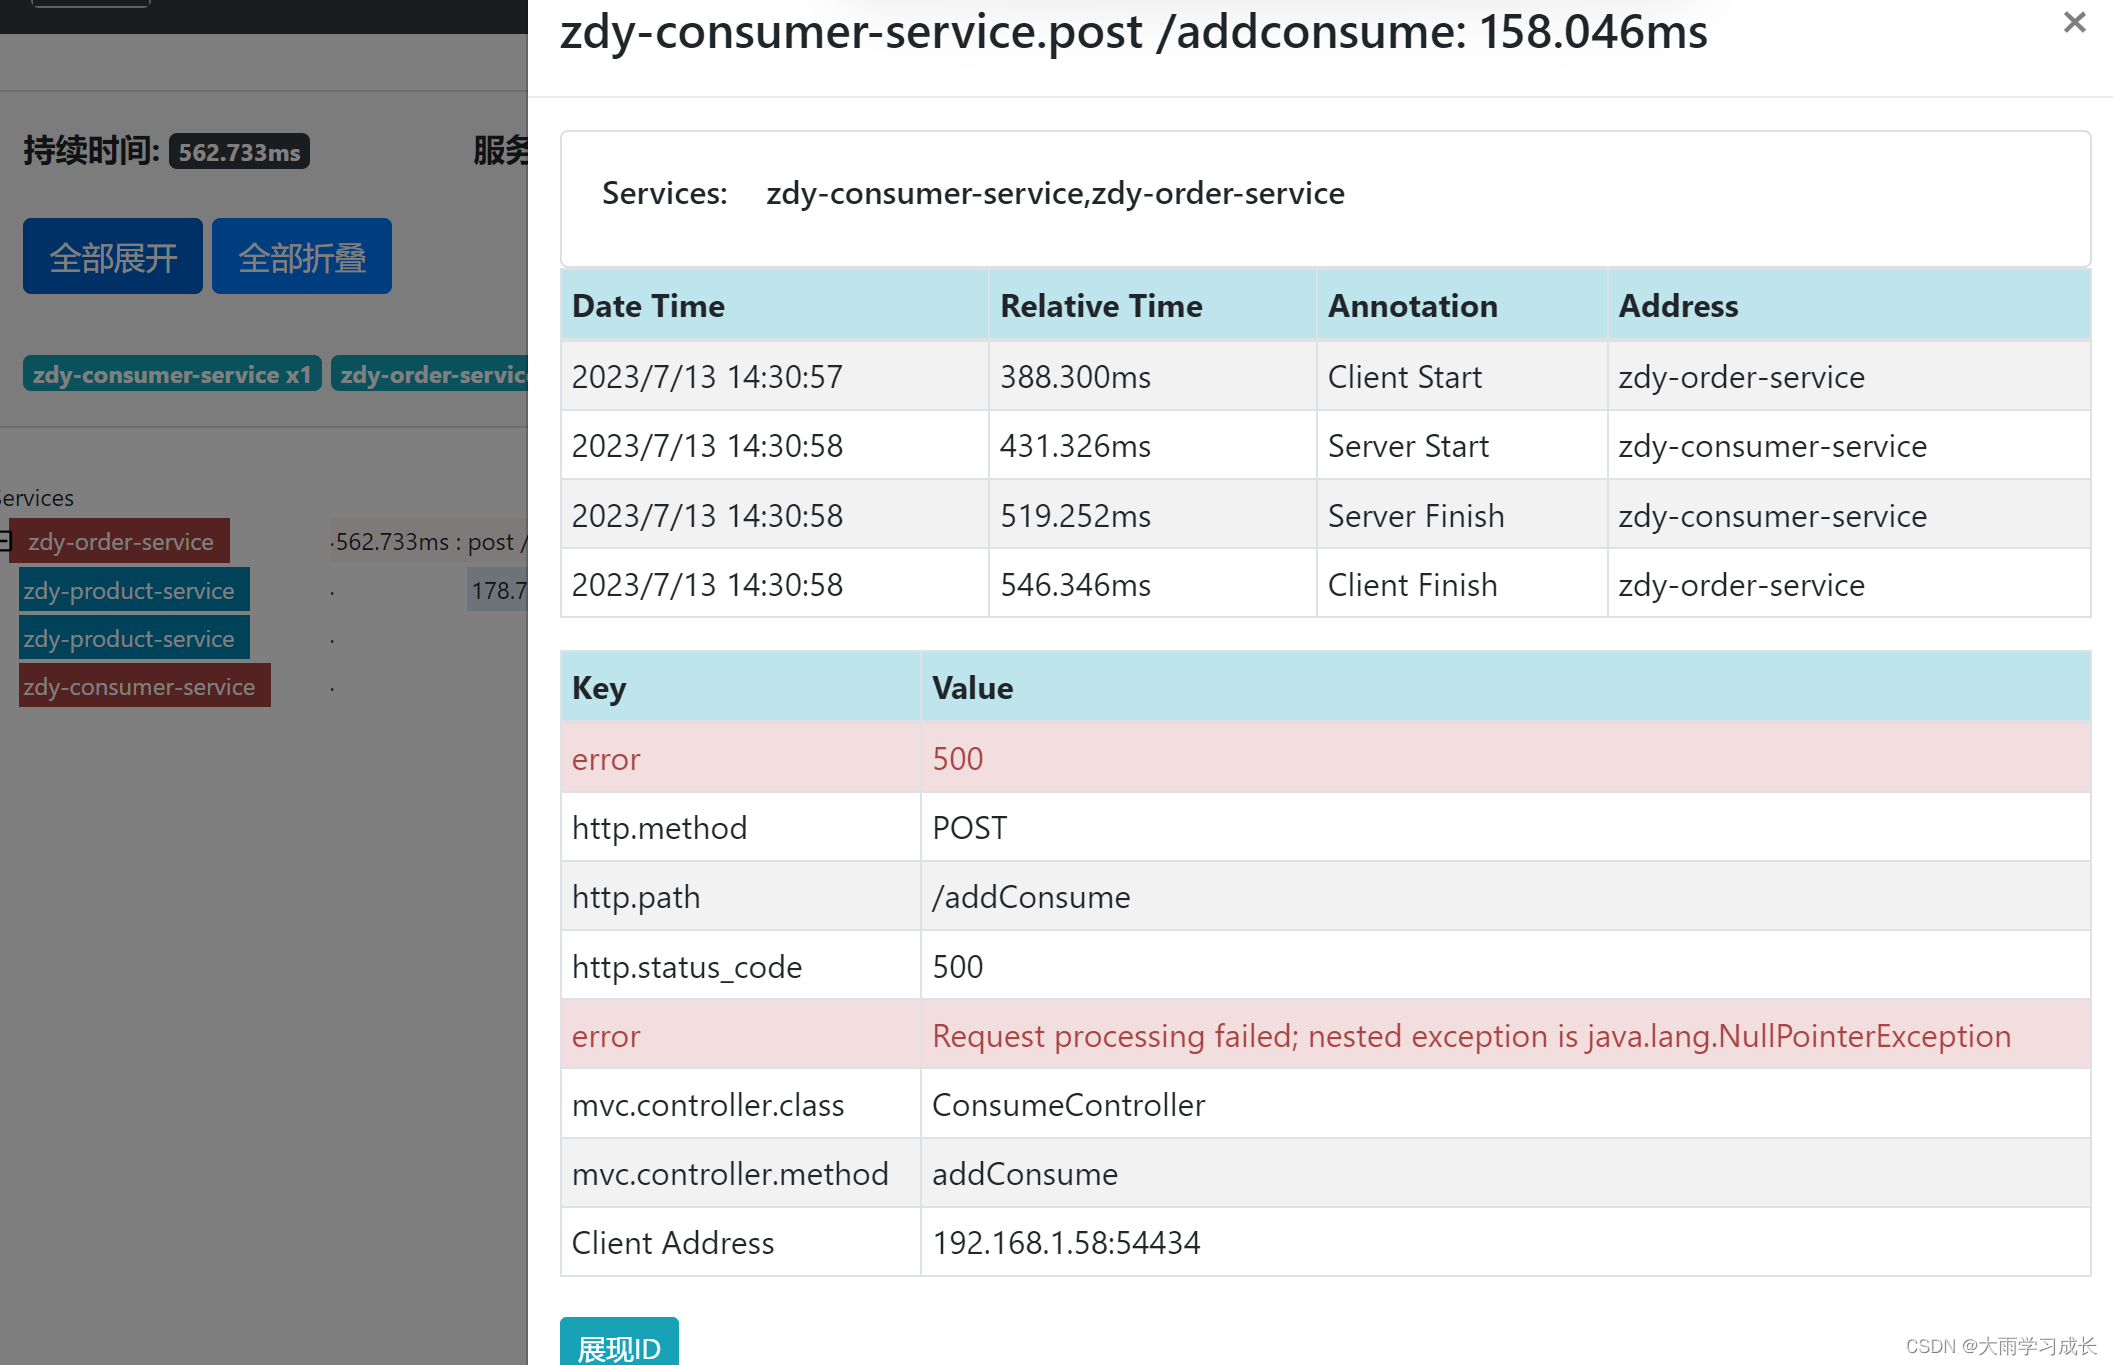Select the zdy-order-service span row

tap(121, 541)
